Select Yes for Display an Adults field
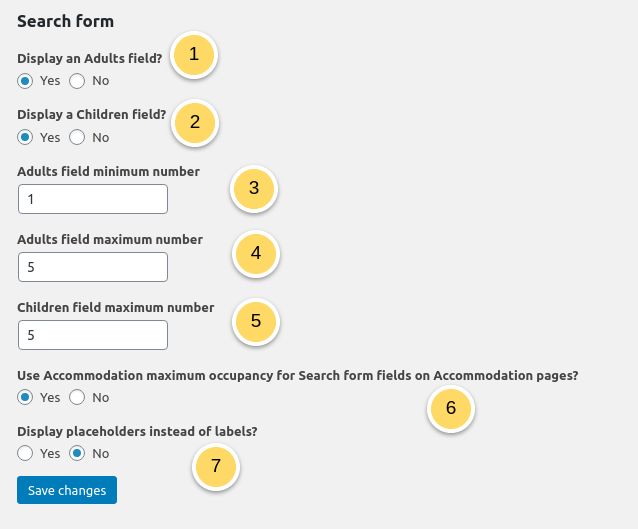This screenshot has height=529, width=638. [25, 81]
